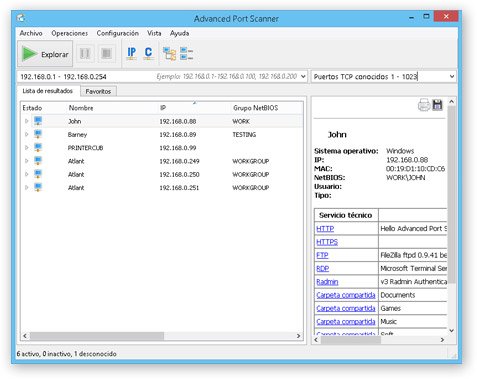Open the RDP service link

[323, 269]
